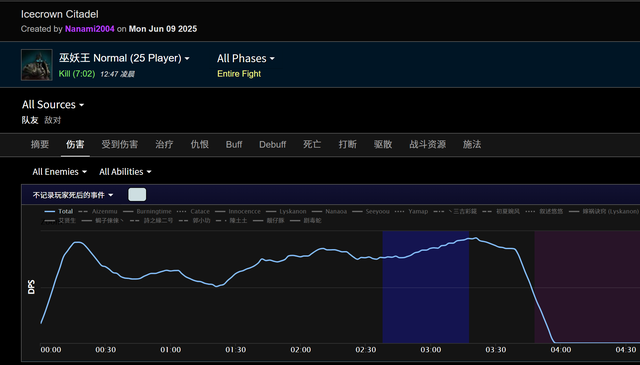Show or hide Catace in legend
Screen dimensions: 640x365
[x=193, y=211]
